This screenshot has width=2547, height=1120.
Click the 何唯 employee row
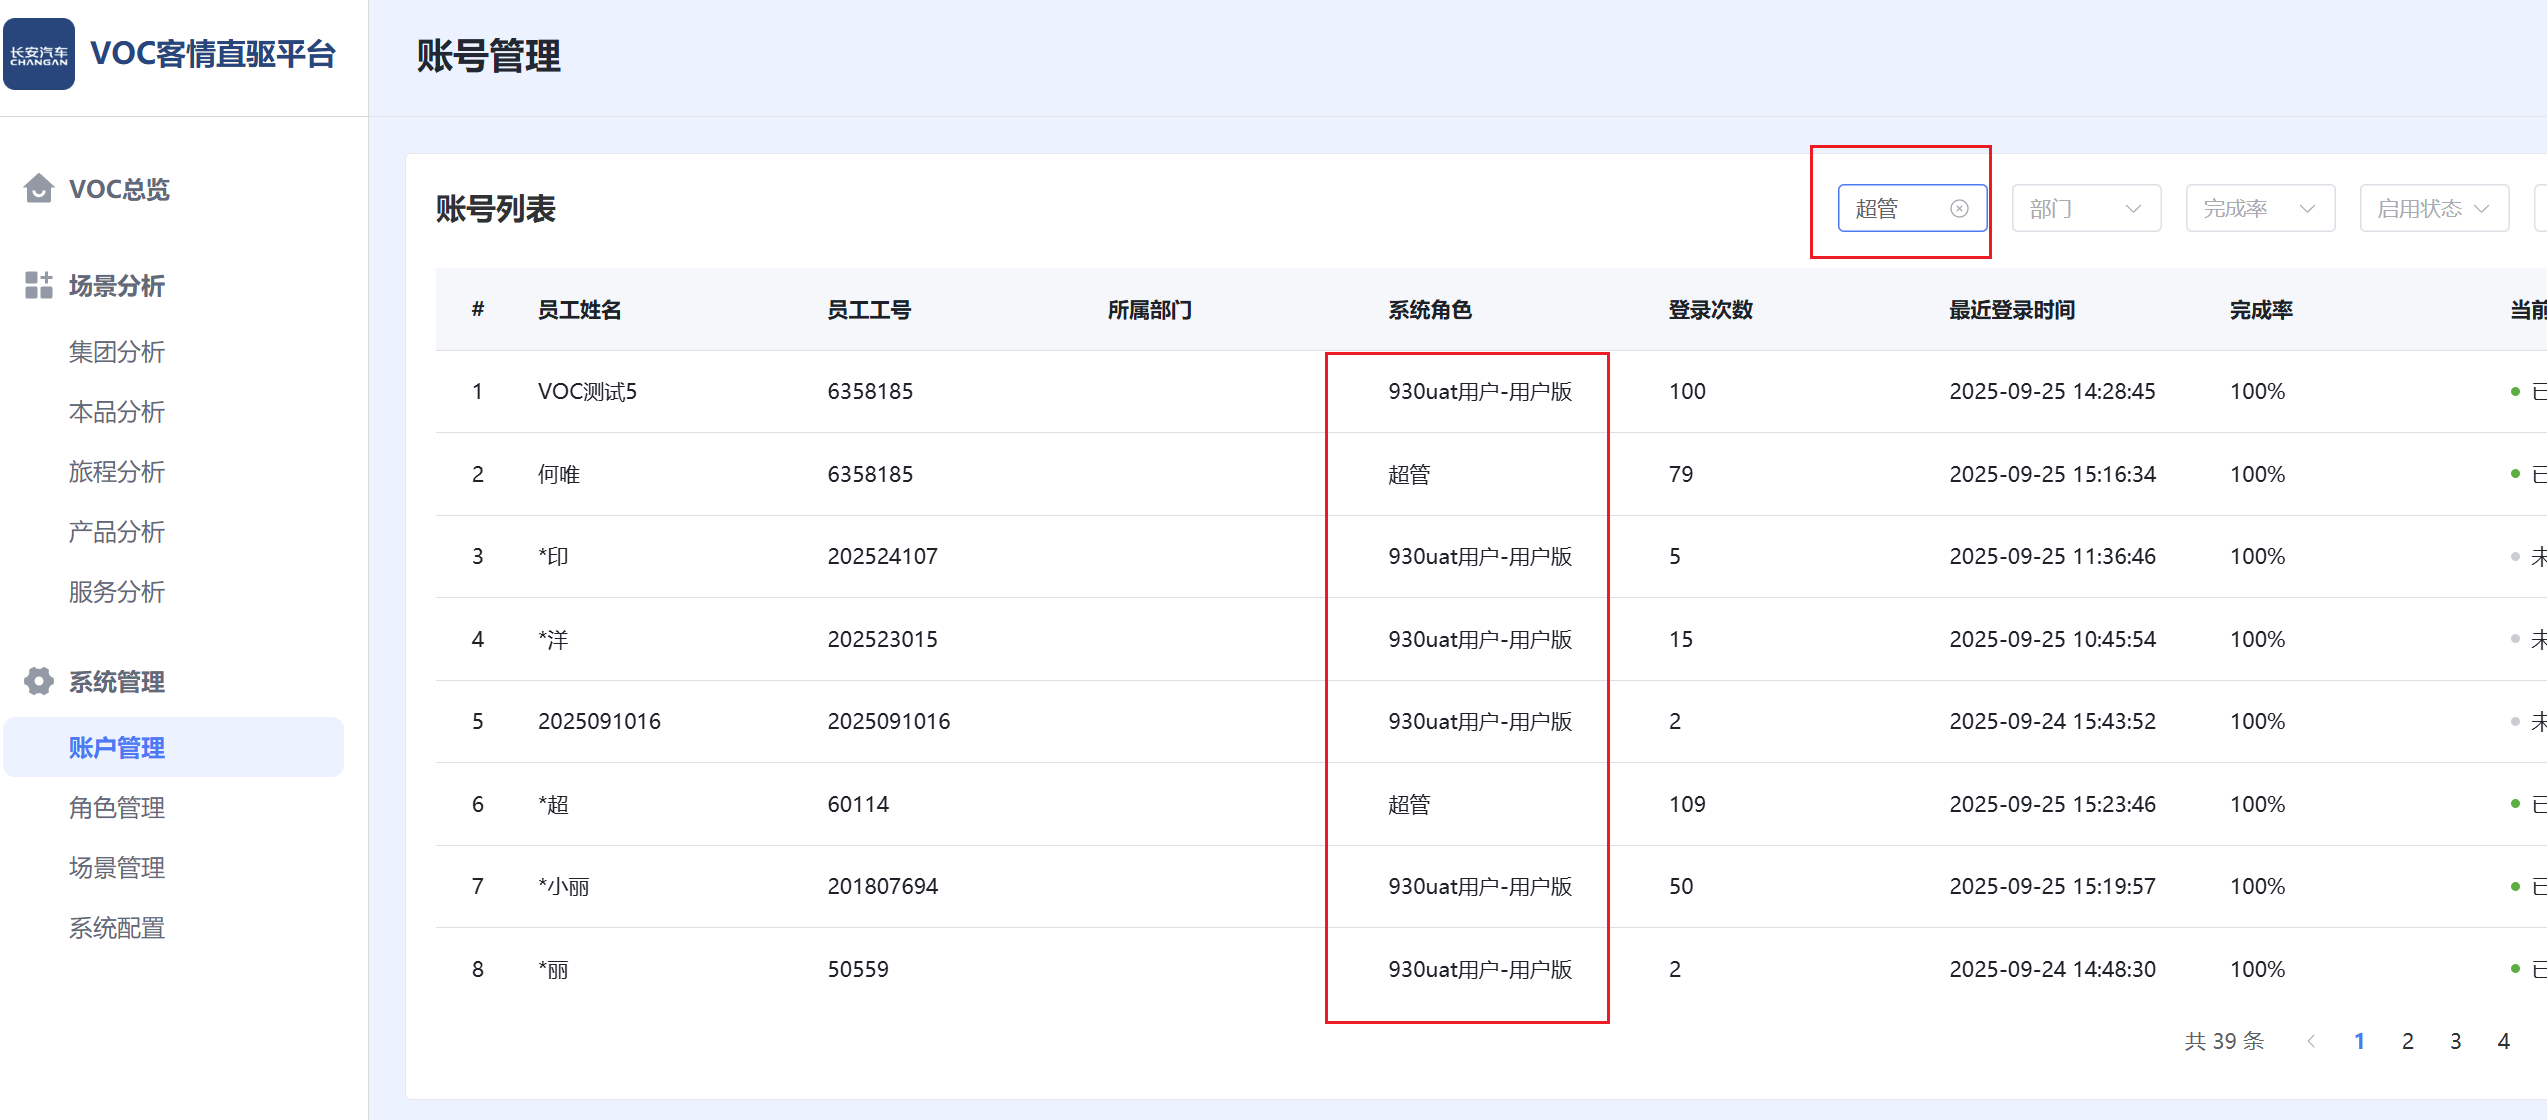tap(559, 474)
